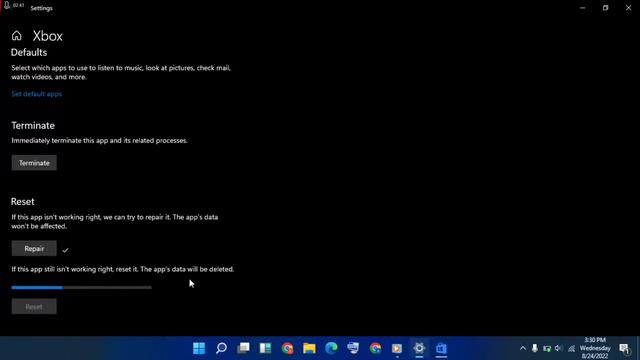Go to Settings home via house icon

coord(16,36)
